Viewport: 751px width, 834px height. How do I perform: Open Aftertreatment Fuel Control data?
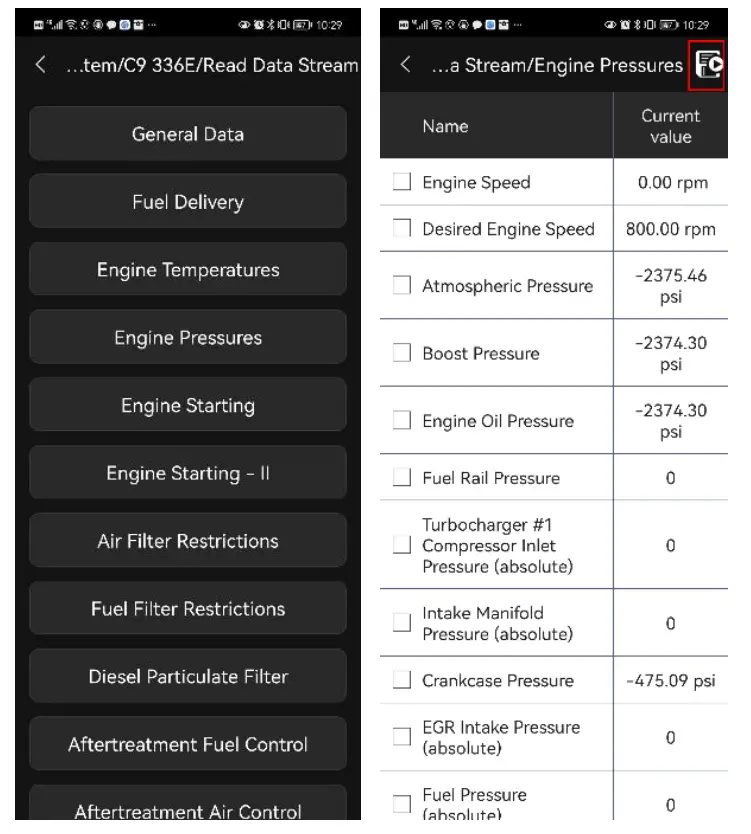188,745
